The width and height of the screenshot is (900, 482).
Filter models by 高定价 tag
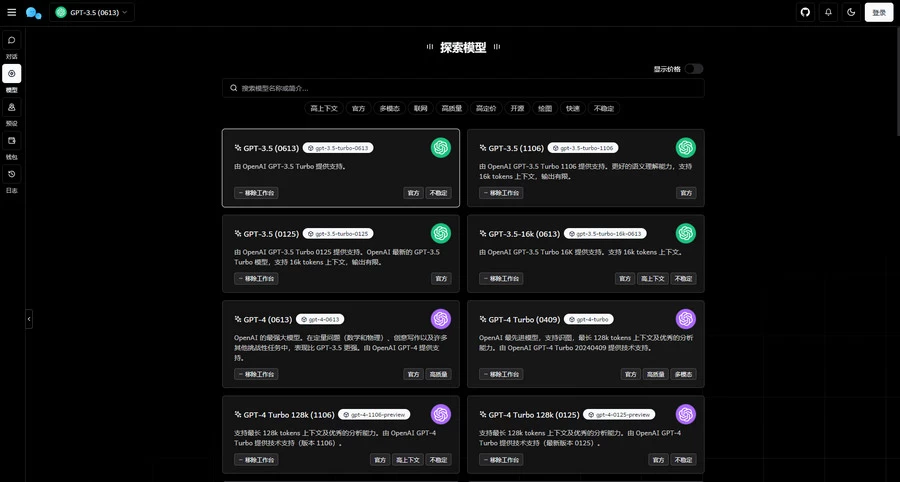(x=486, y=108)
